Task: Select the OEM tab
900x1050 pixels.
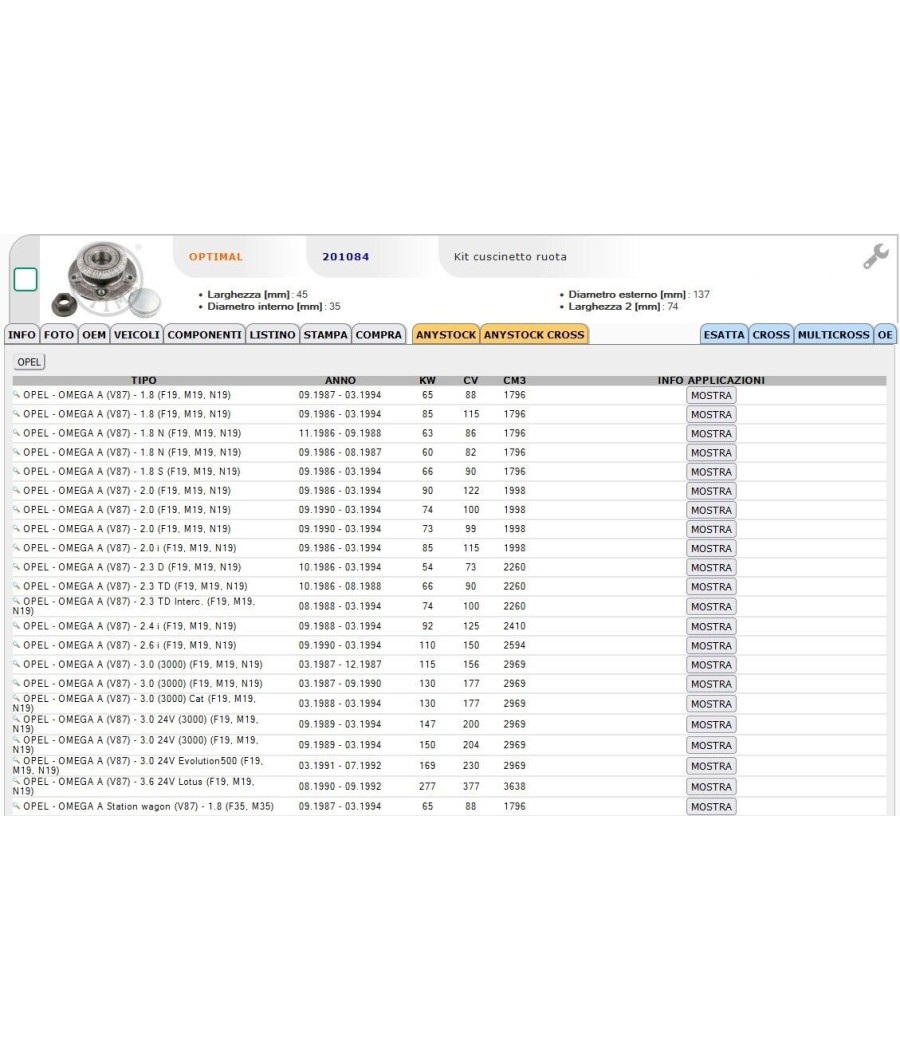Action: click(x=94, y=334)
